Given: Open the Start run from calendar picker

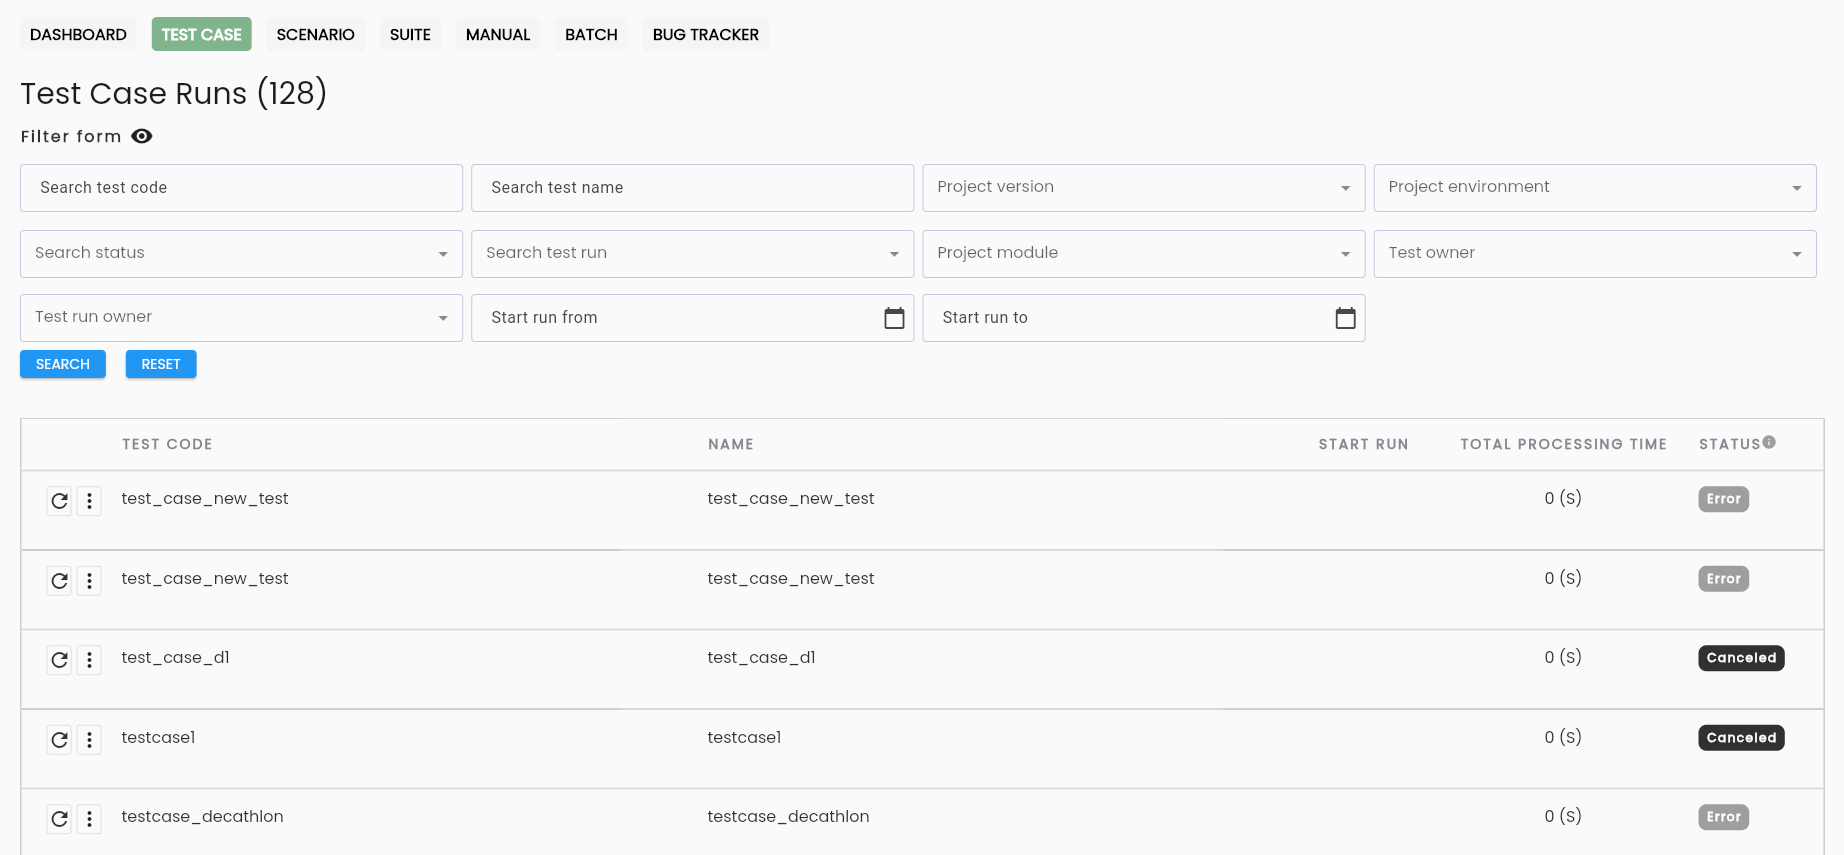Looking at the screenshot, I should tap(894, 318).
